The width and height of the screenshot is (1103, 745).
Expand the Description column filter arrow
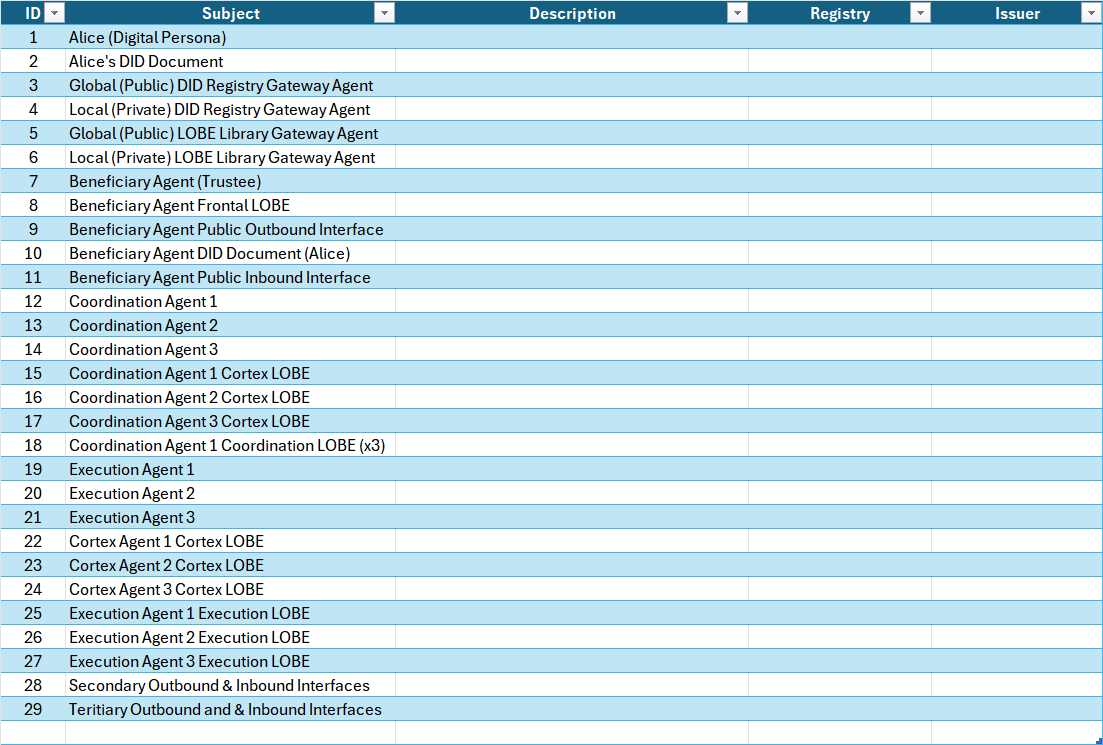737,13
